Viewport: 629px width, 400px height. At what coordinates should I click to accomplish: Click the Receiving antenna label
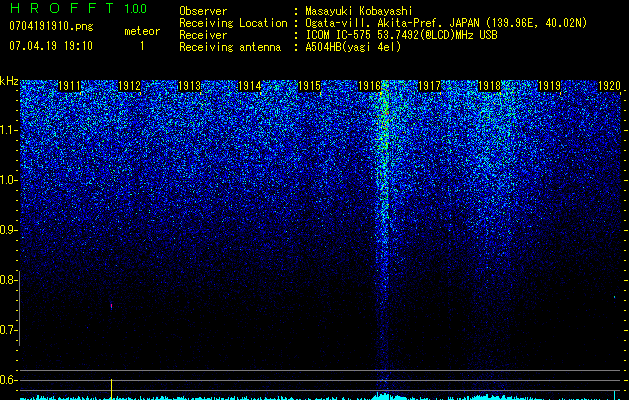230,47
